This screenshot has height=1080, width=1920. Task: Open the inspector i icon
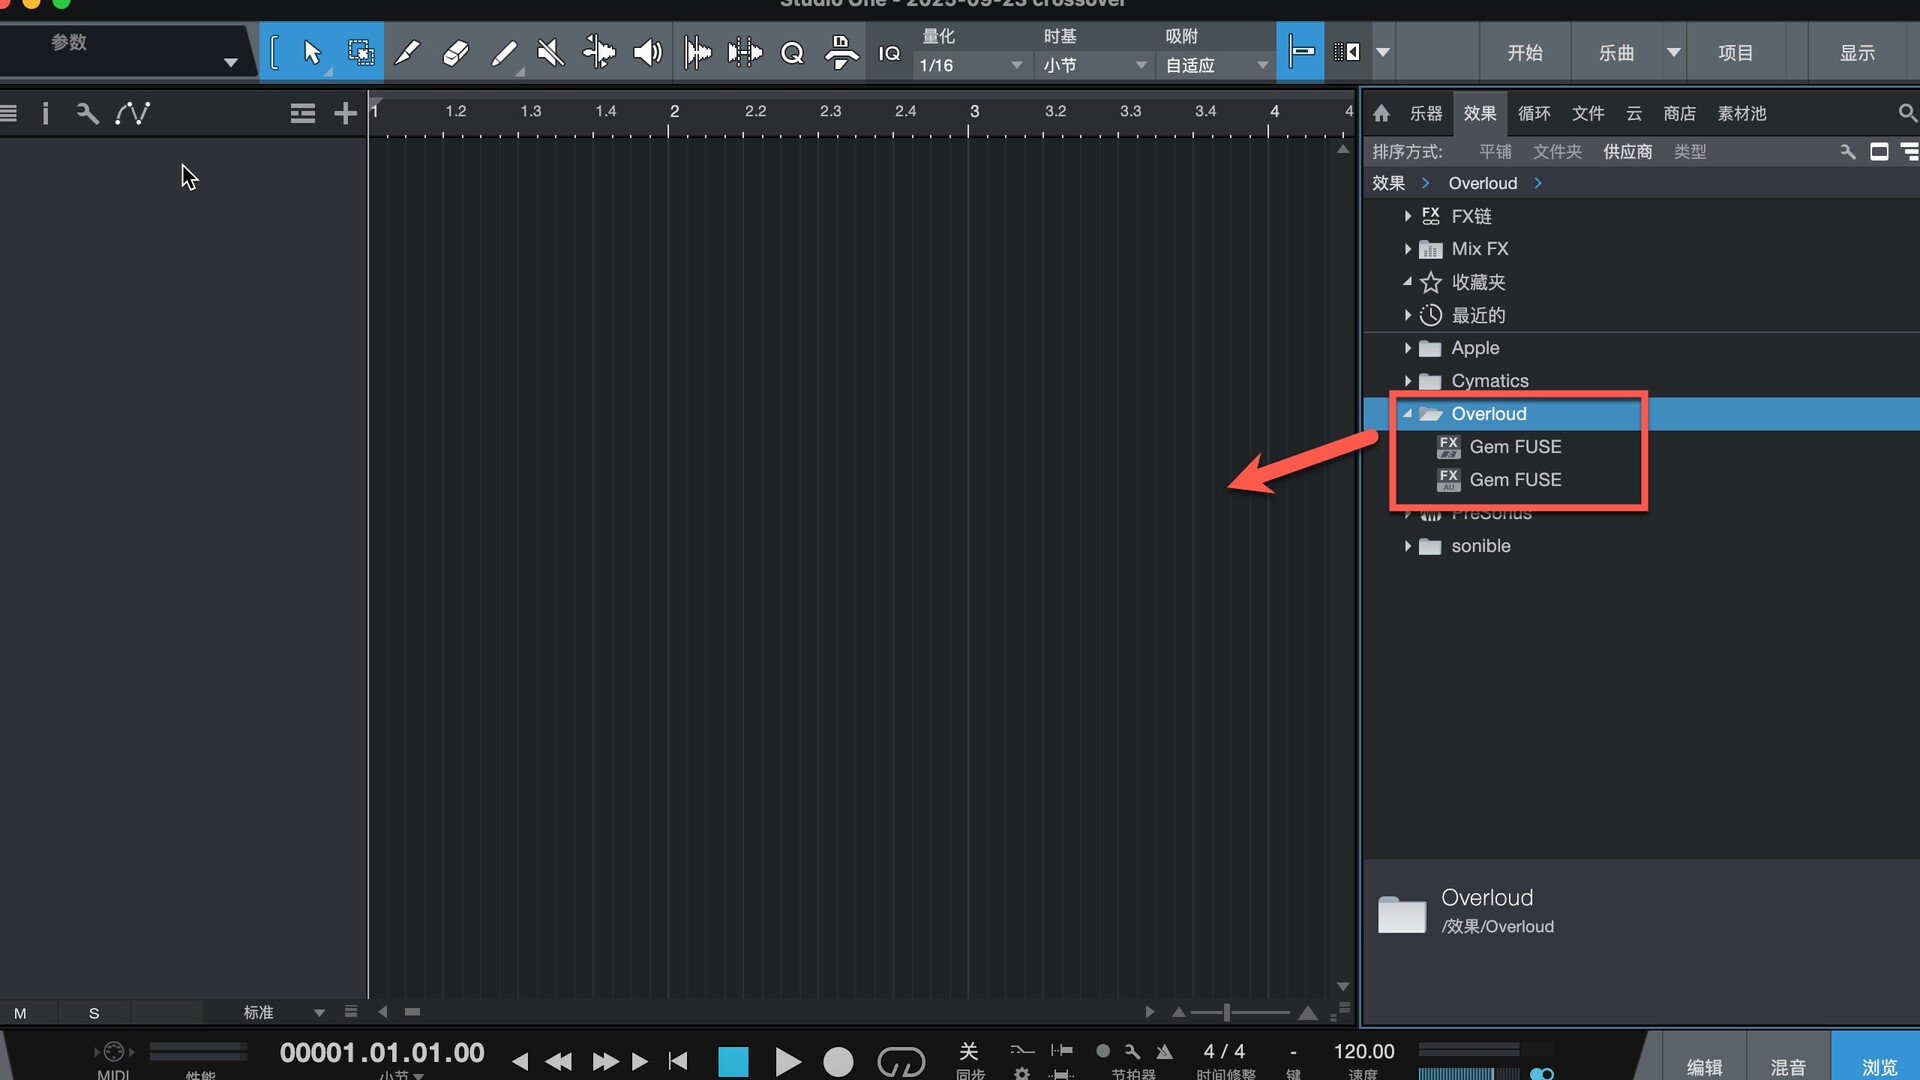[45, 113]
